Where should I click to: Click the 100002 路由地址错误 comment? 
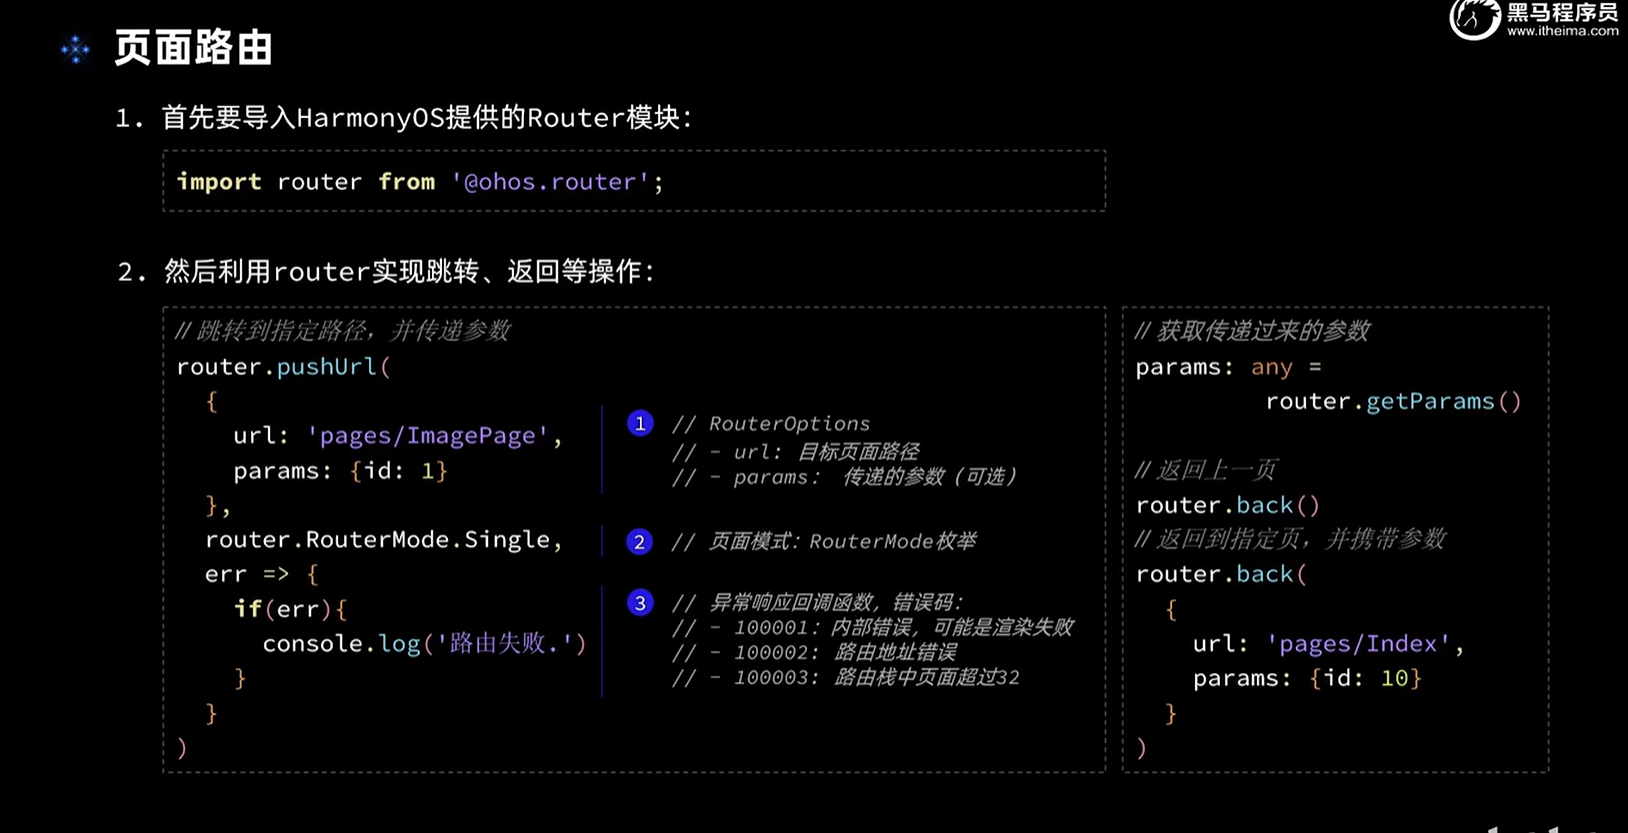[x=845, y=652]
